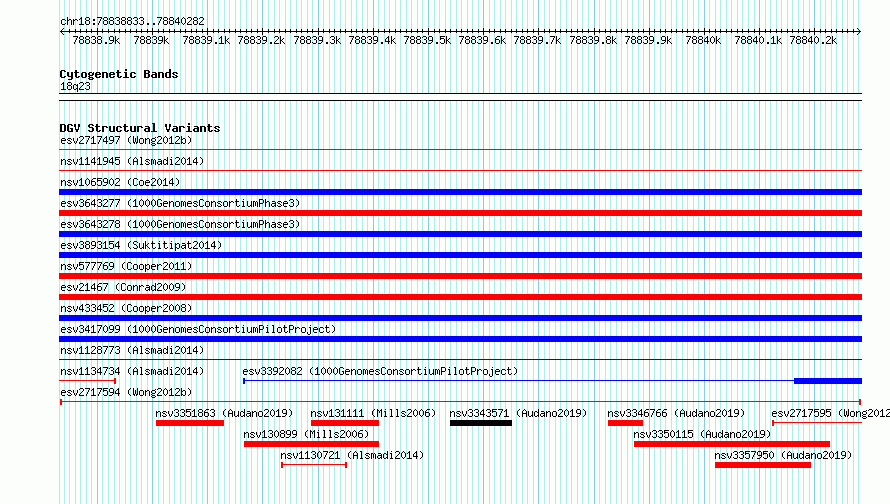Click the nsv1134734 short red span
The width and height of the screenshot is (890, 504).
[88, 381]
